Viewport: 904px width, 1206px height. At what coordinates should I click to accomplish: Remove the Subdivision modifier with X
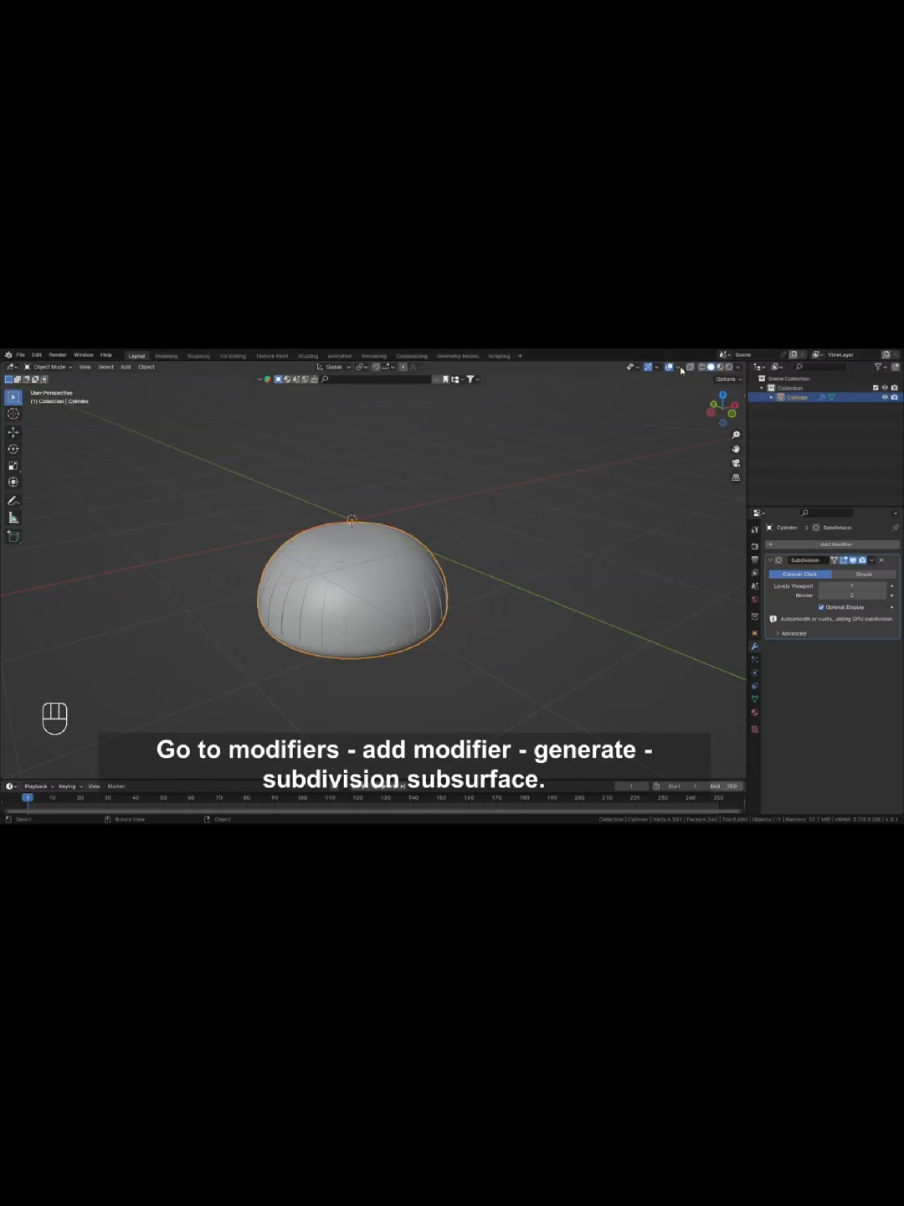click(881, 560)
